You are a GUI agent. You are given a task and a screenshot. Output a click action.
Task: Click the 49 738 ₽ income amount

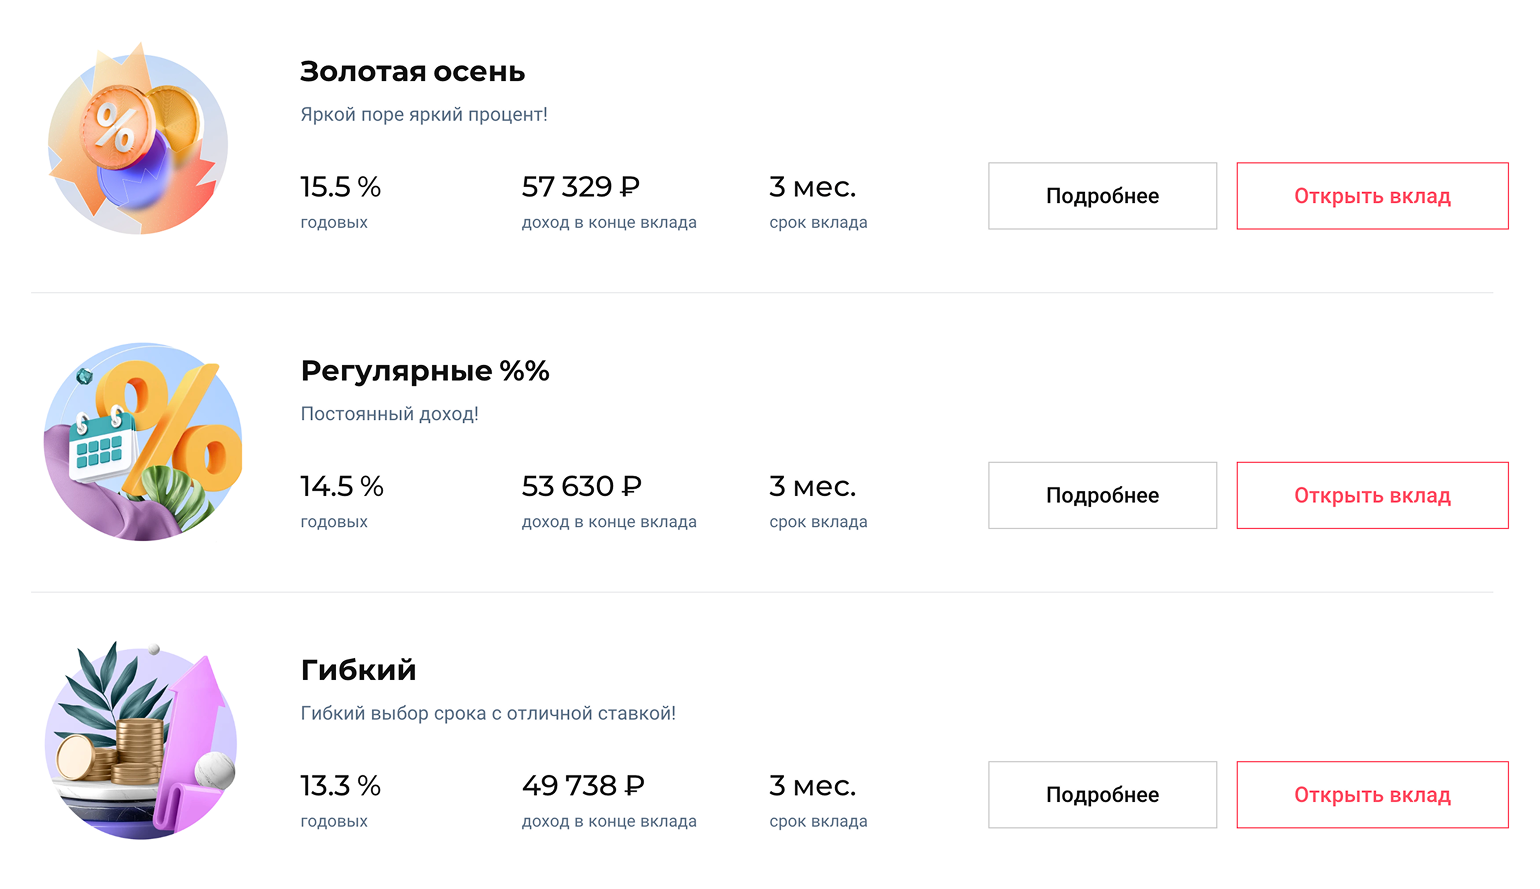click(583, 786)
